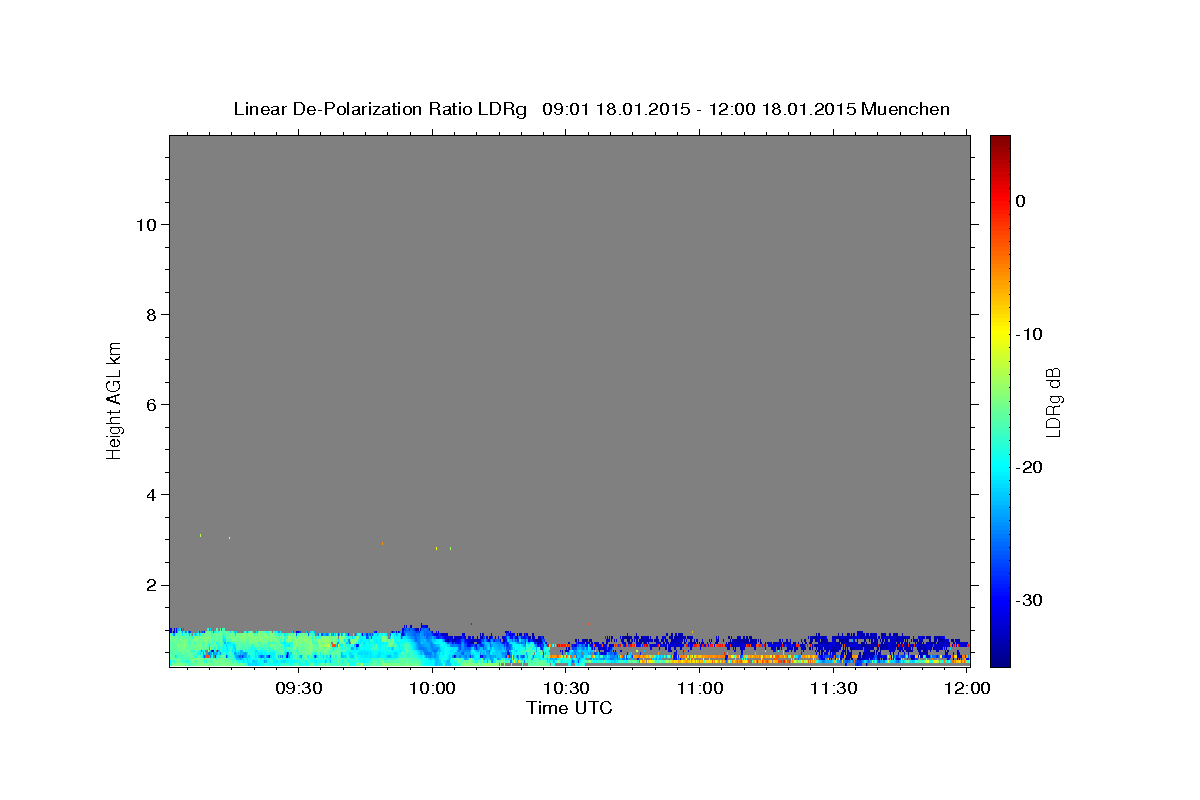
Task: Click the 09:30 time tick label
Action: click(299, 688)
